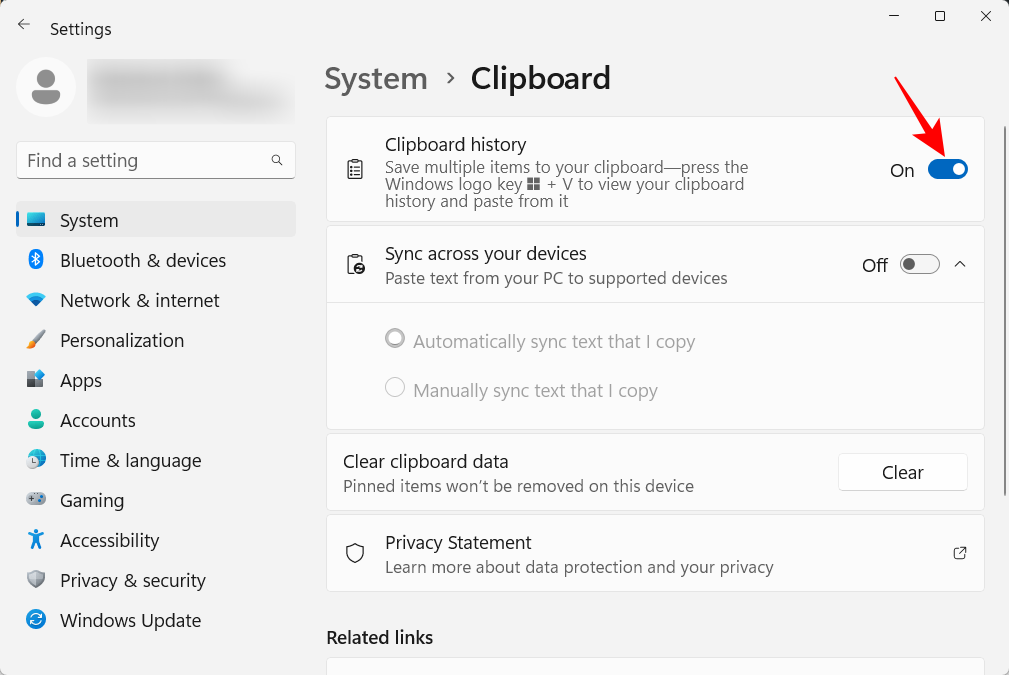Enable Sync across your devices

(x=919, y=264)
